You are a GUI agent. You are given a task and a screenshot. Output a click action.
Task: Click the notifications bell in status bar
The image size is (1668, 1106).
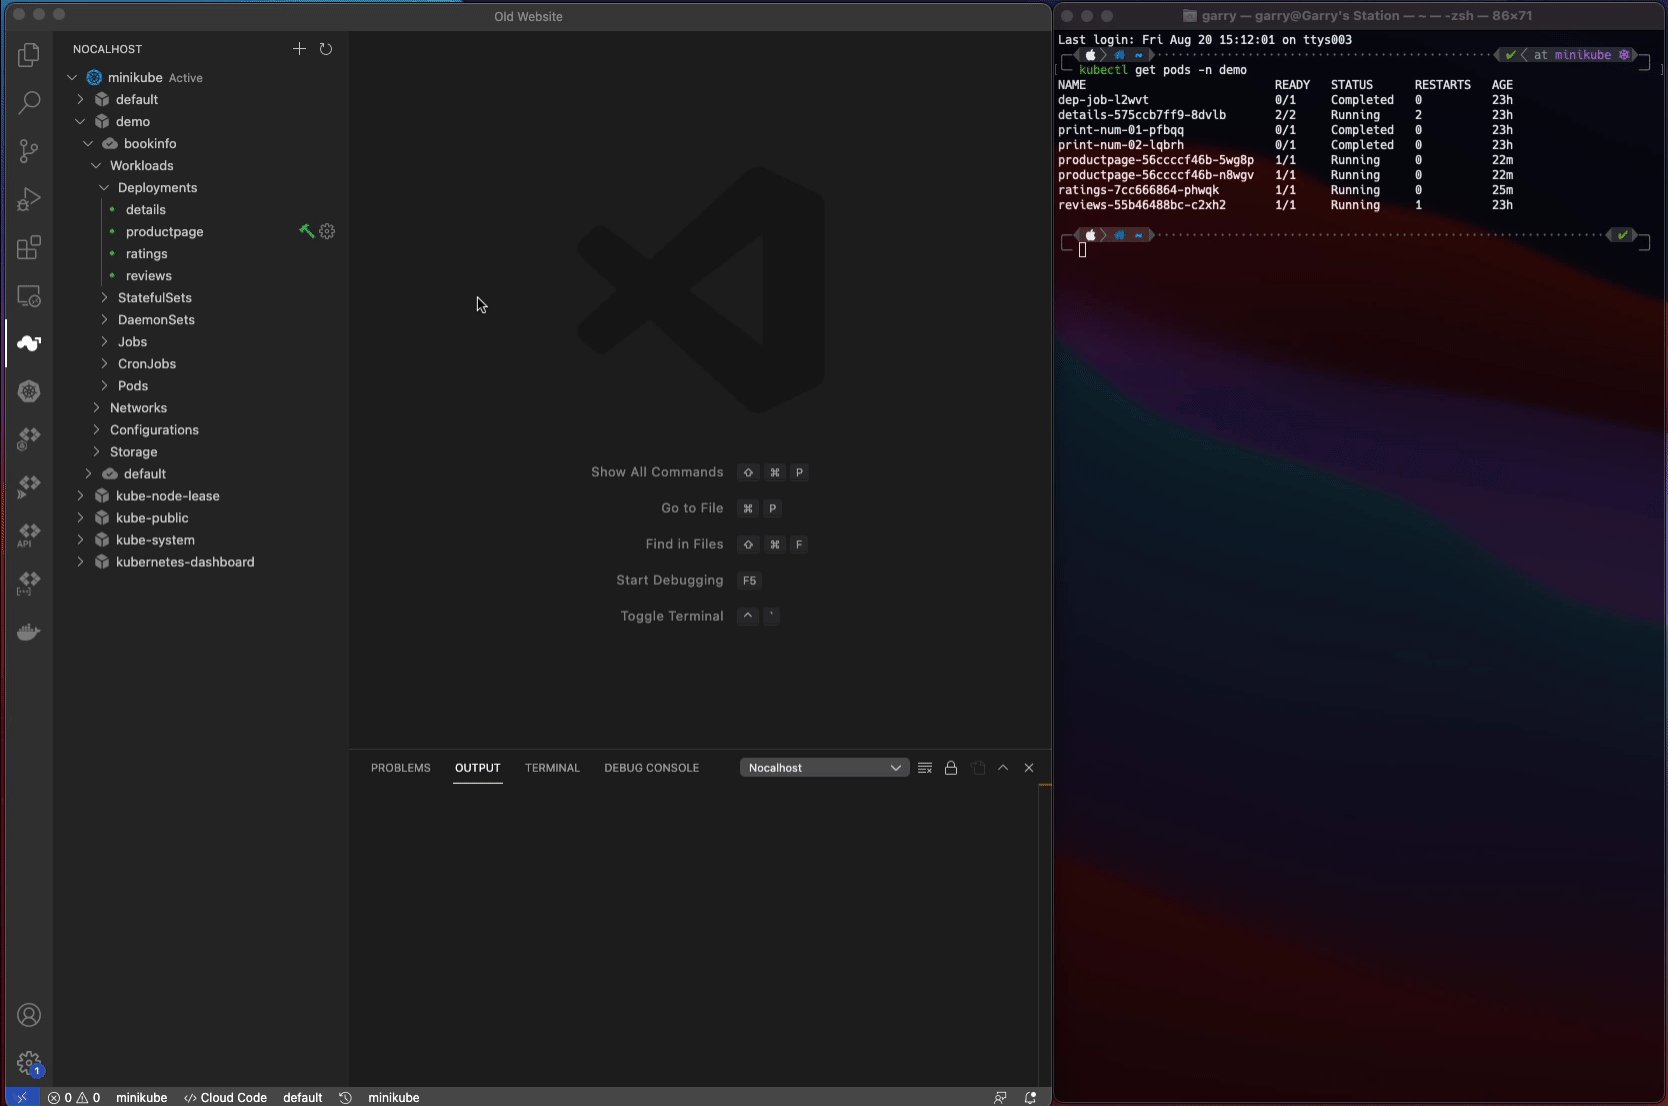(x=1030, y=1097)
